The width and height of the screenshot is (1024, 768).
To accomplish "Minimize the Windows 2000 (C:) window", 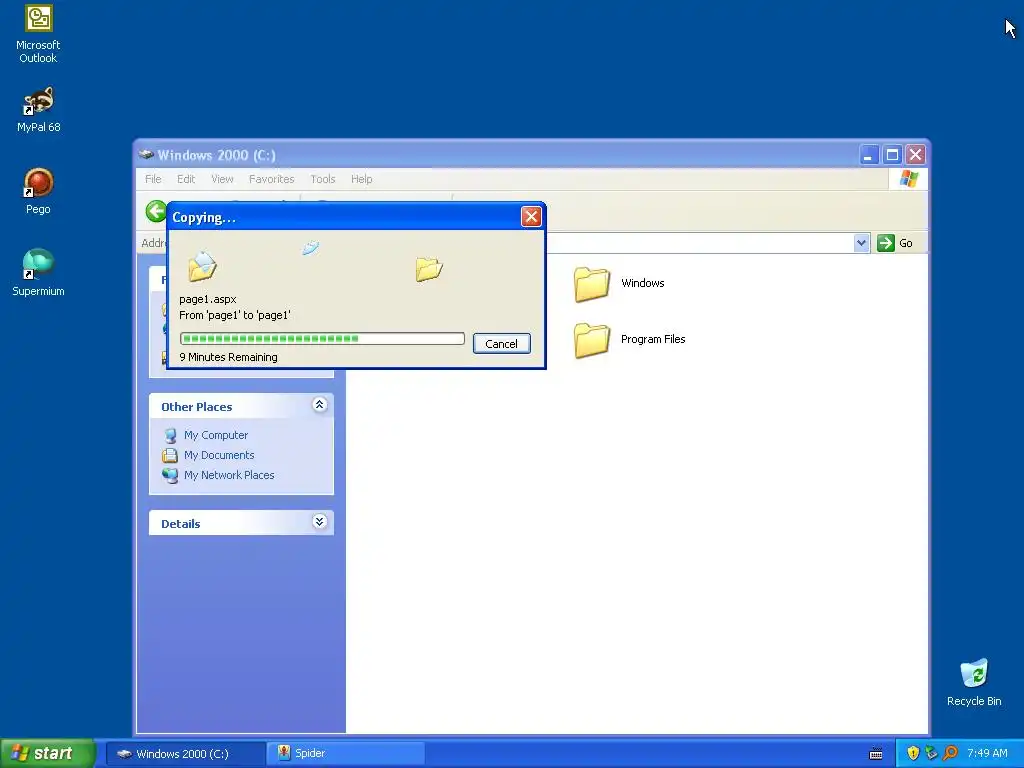I will point(869,155).
